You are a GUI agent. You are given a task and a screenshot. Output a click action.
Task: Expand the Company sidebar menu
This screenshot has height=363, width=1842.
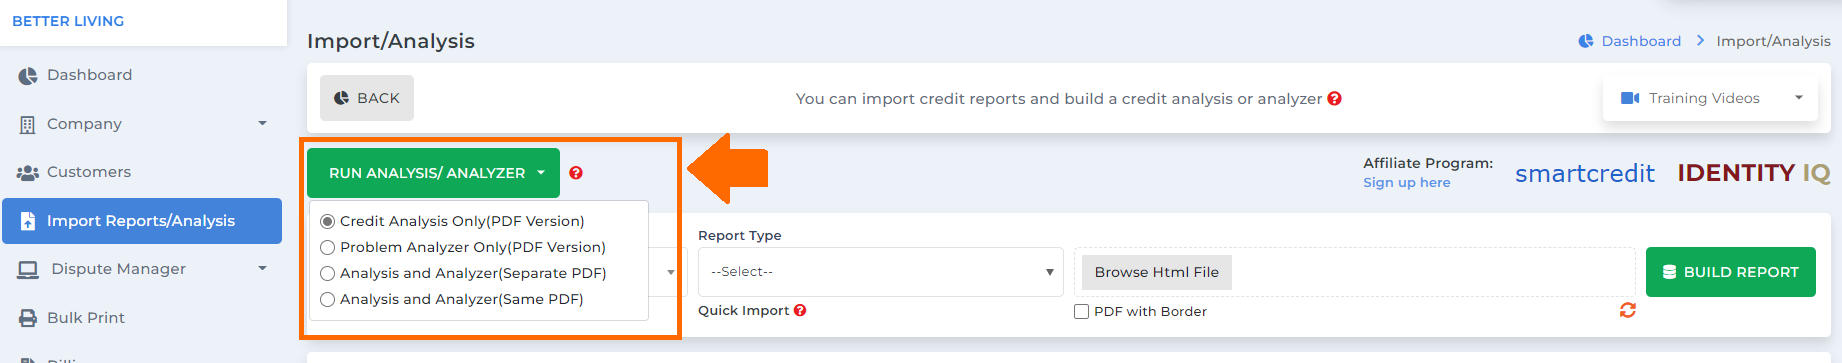point(142,124)
